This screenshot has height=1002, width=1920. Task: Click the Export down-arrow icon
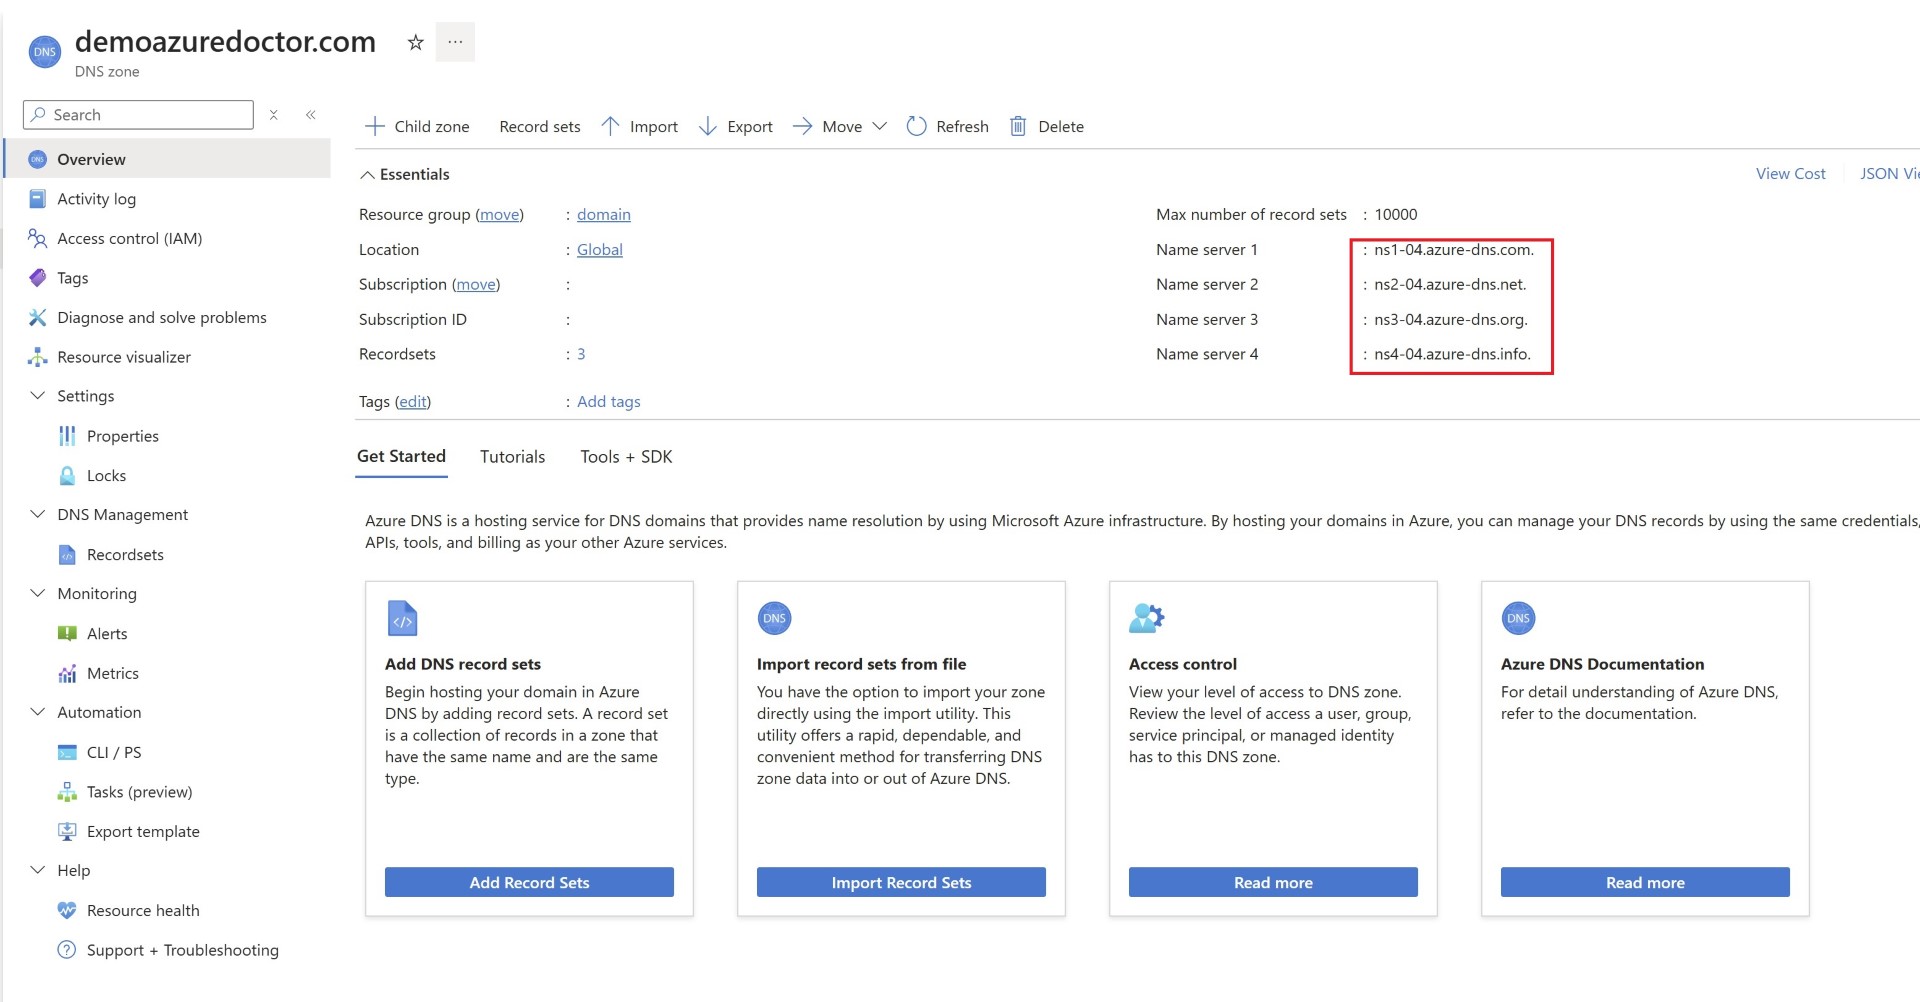(x=708, y=126)
